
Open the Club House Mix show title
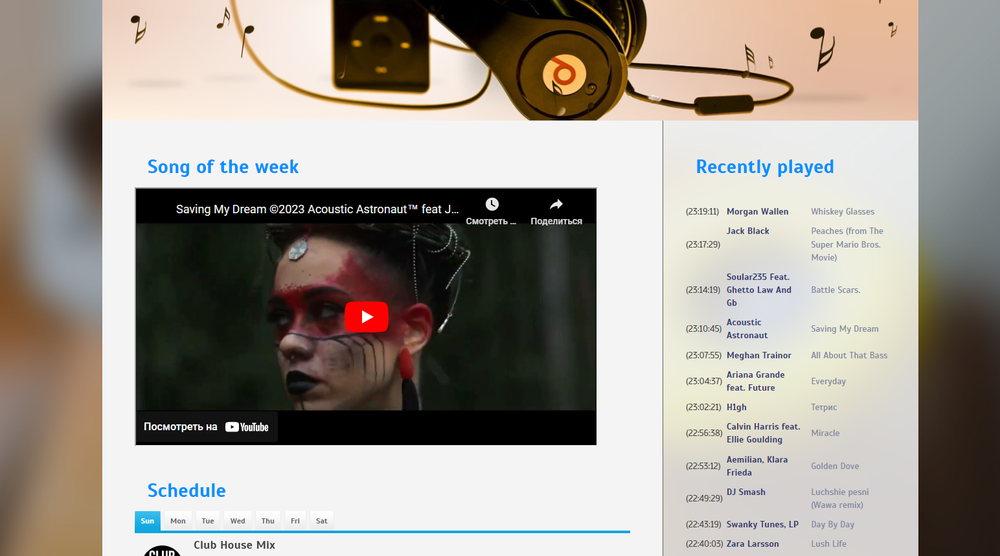pos(234,545)
